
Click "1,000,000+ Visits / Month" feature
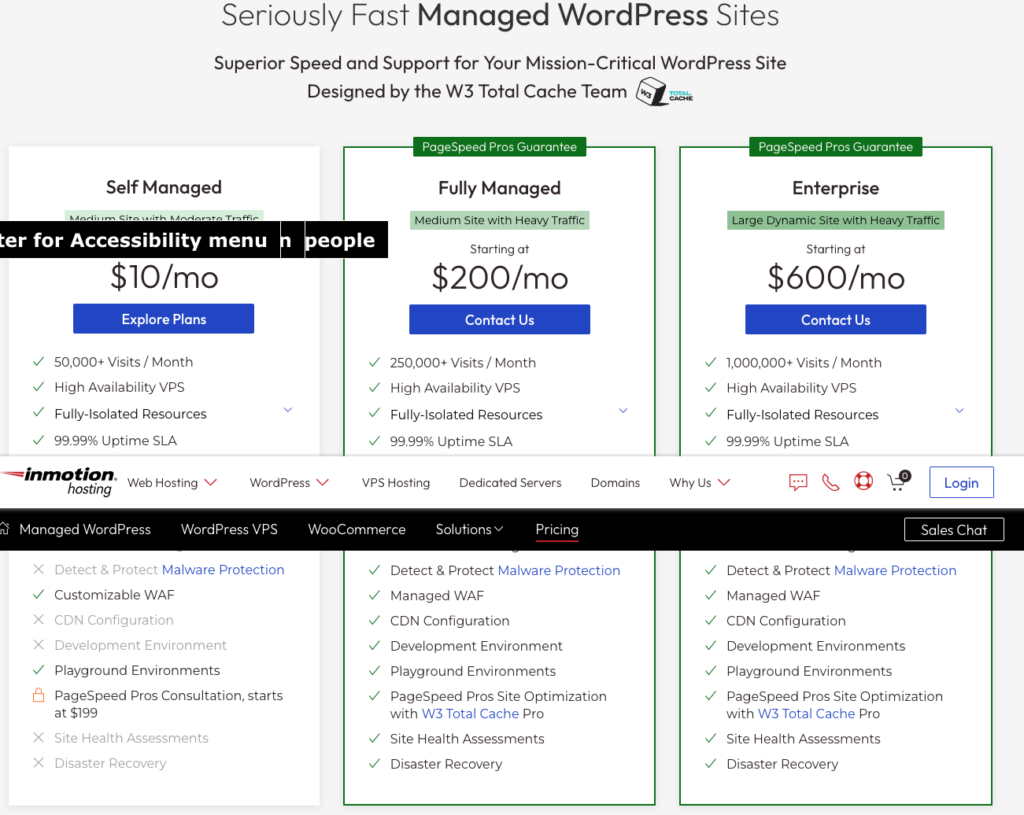(804, 362)
